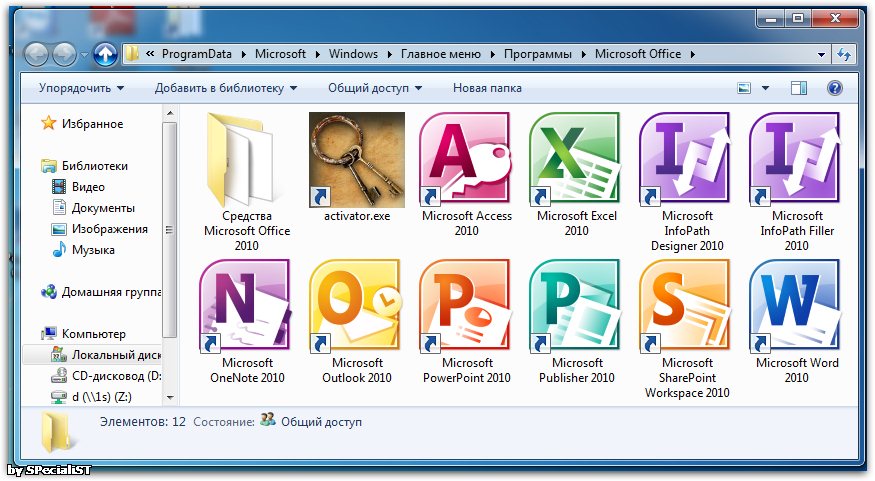The image size is (875, 481).
Task: Expand the arrow after Программы in path
Action: click(584, 55)
